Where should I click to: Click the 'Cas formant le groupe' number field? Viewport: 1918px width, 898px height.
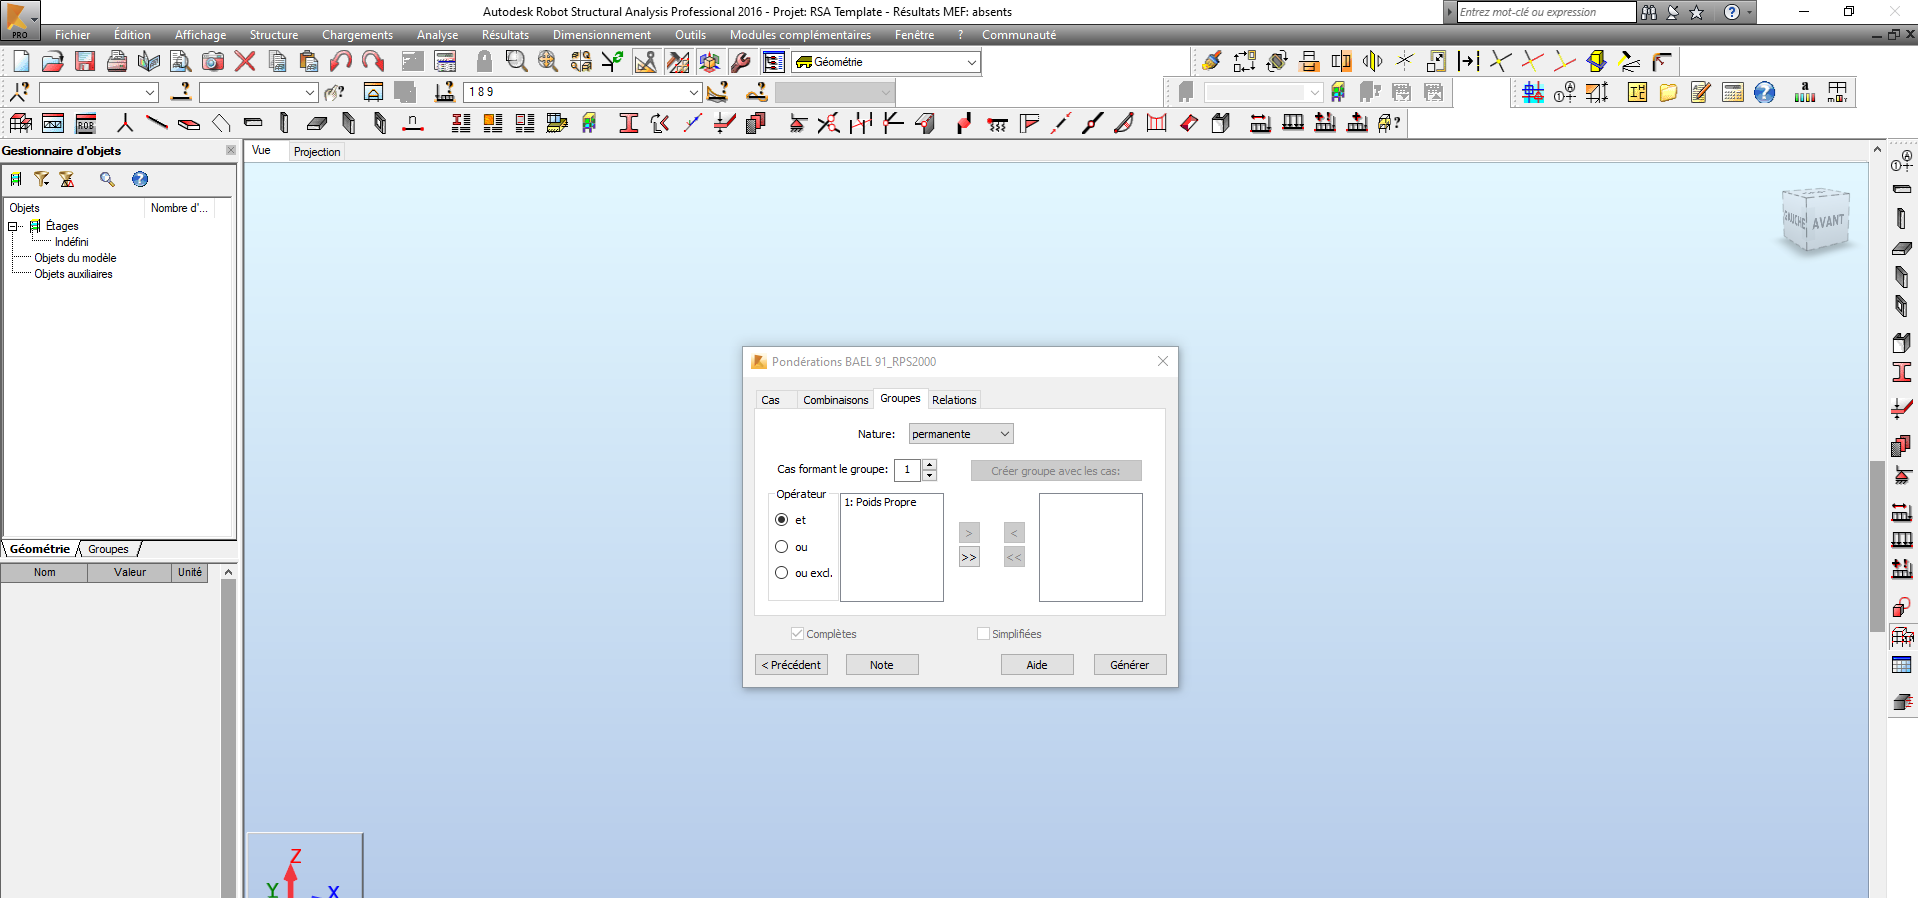point(907,469)
